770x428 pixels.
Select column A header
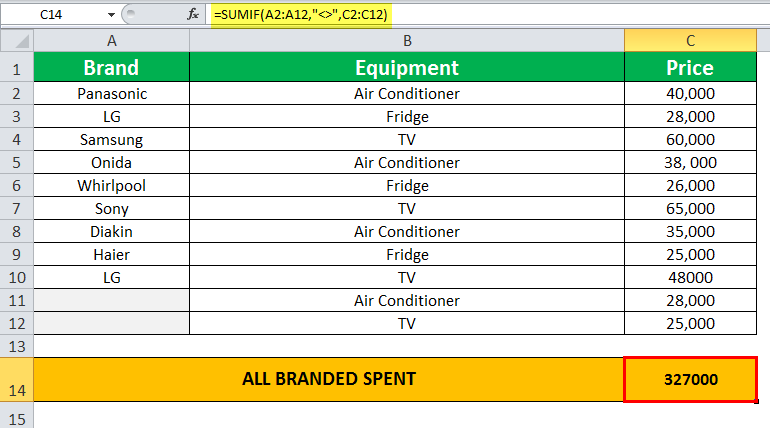tap(111, 41)
